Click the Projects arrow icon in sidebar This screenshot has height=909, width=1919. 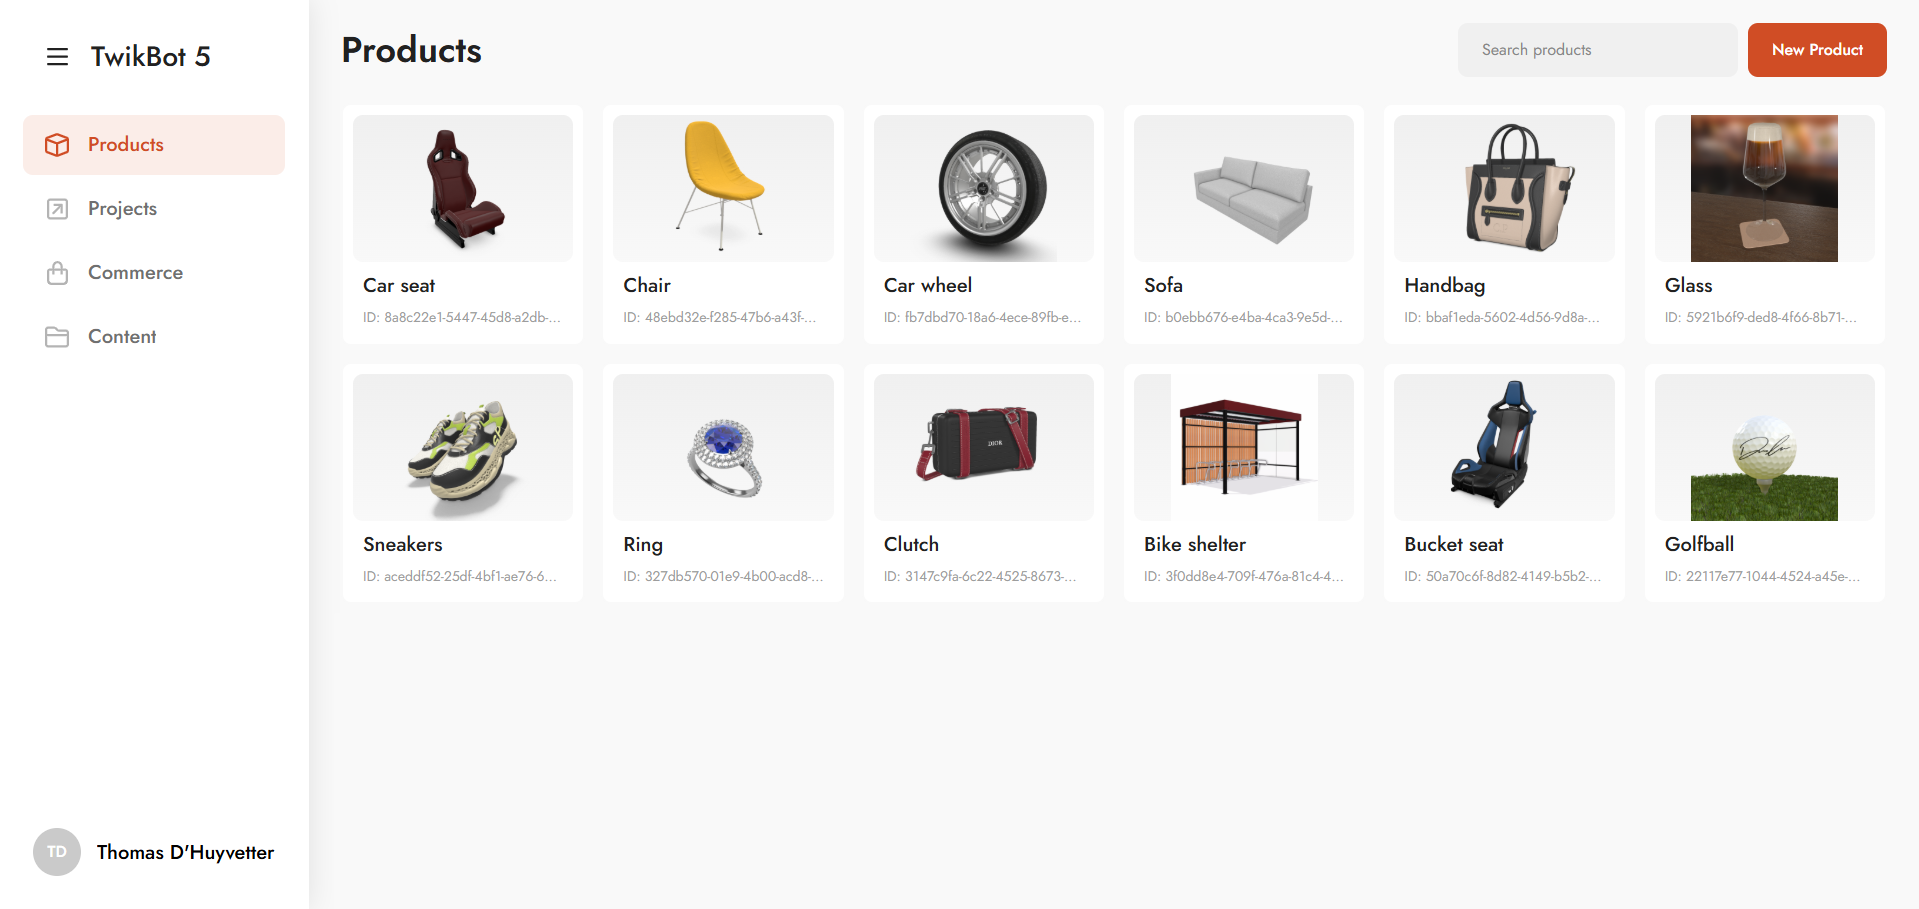pos(57,209)
